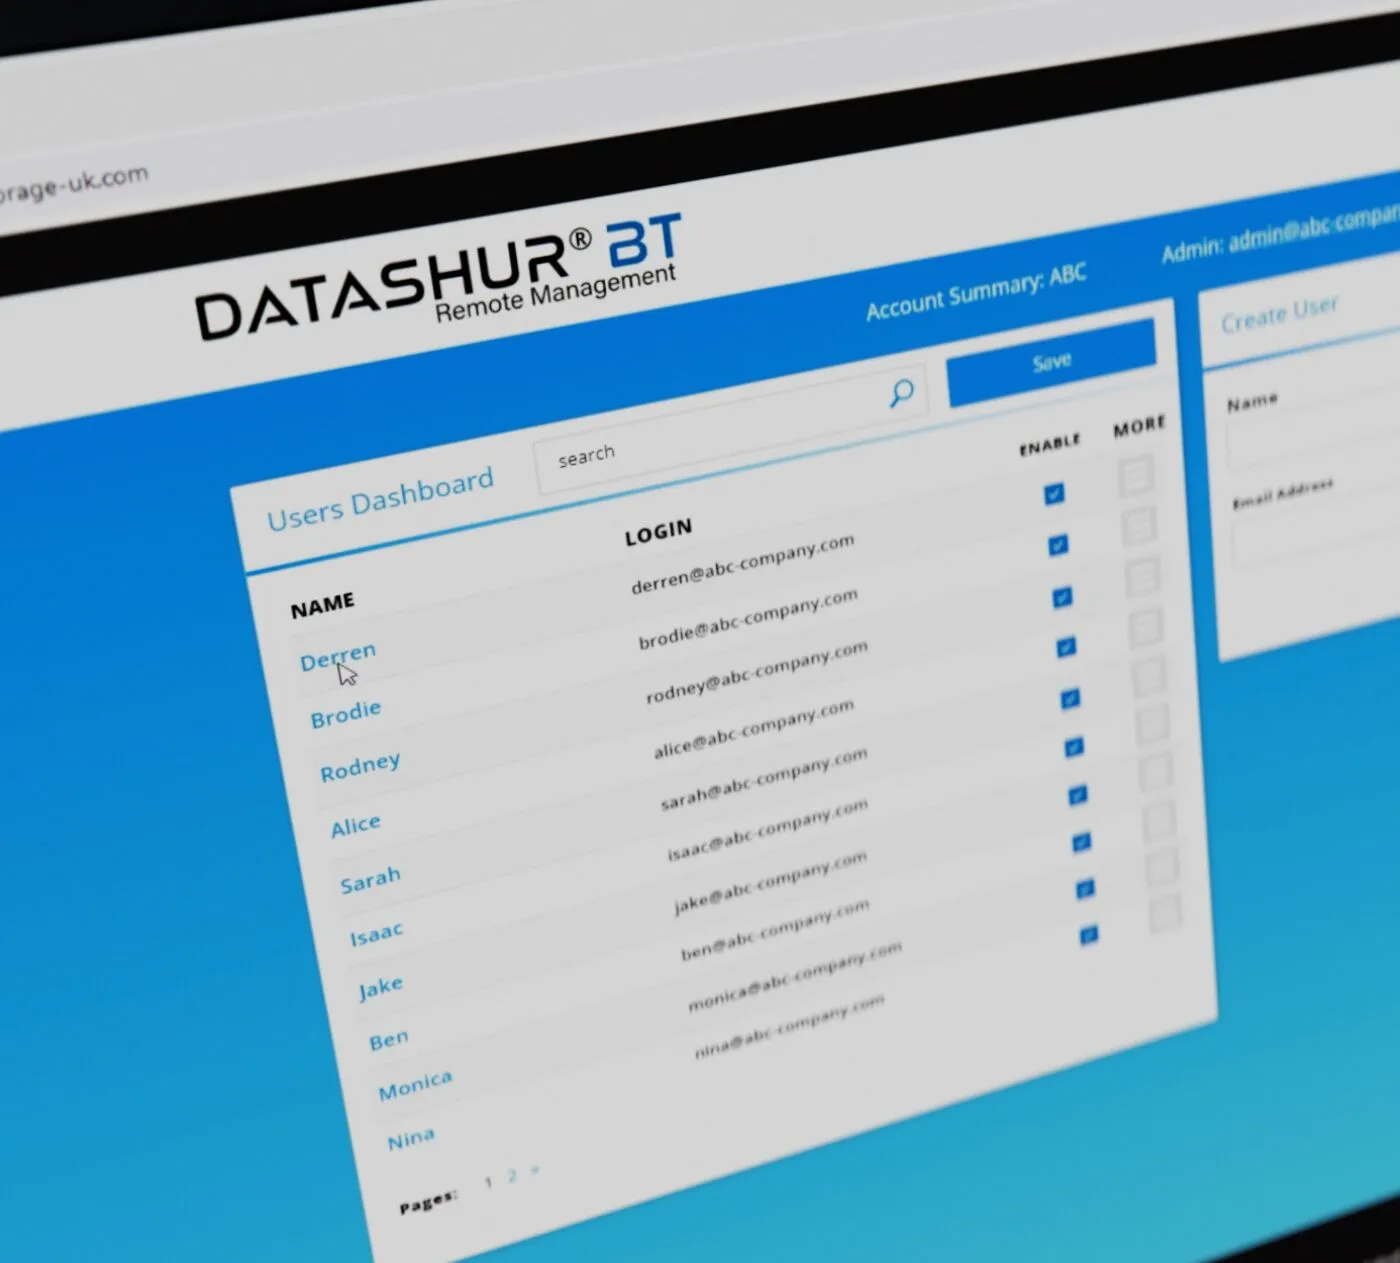Click the ENABLE column header

(1049, 444)
